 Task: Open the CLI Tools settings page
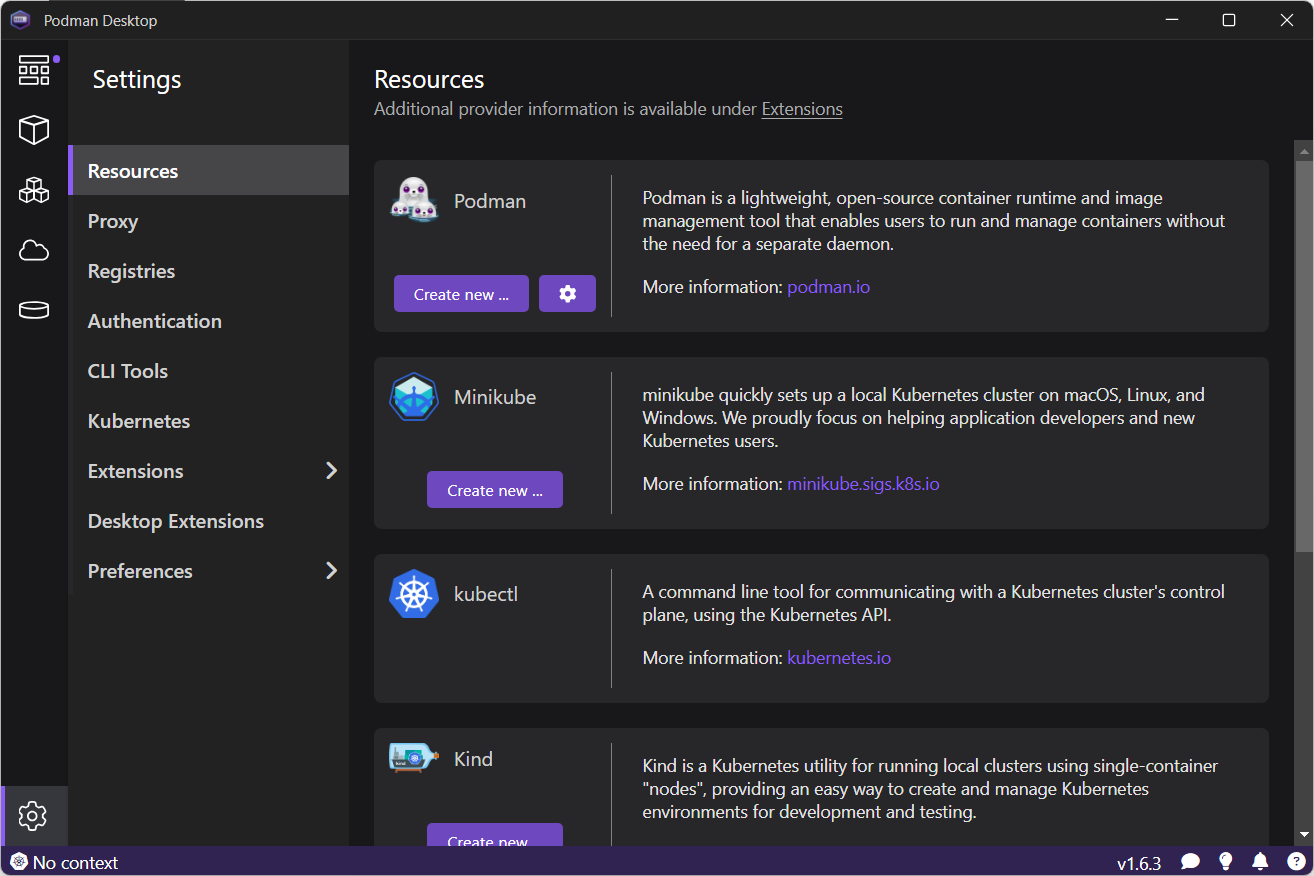tap(128, 371)
